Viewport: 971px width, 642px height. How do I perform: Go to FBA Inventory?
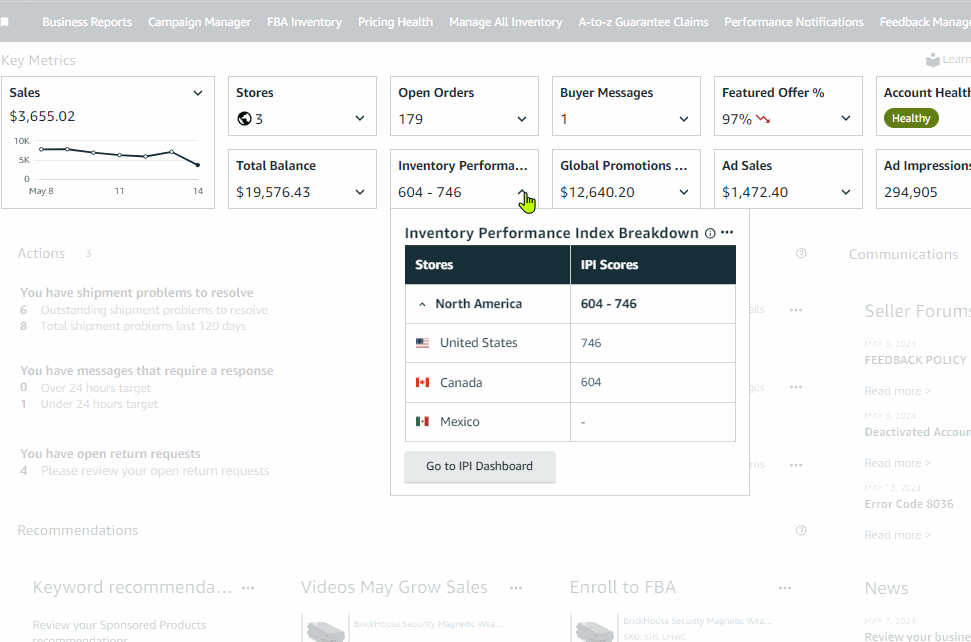304,22
